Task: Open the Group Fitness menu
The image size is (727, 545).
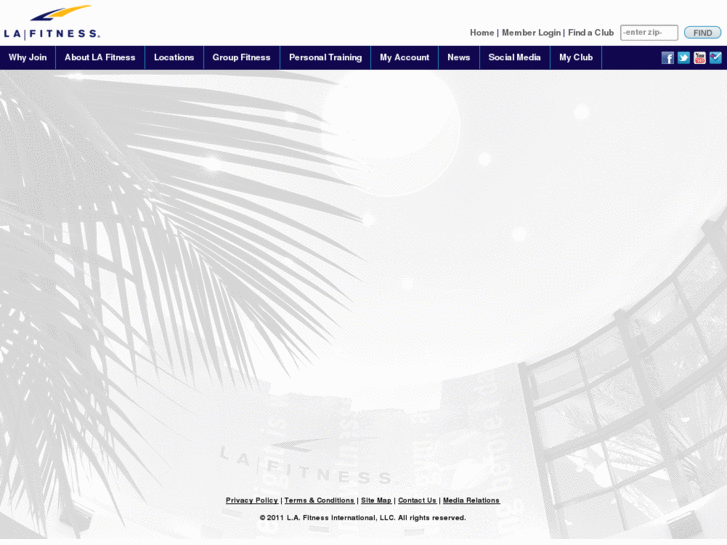Action: click(x=242, y=58)
